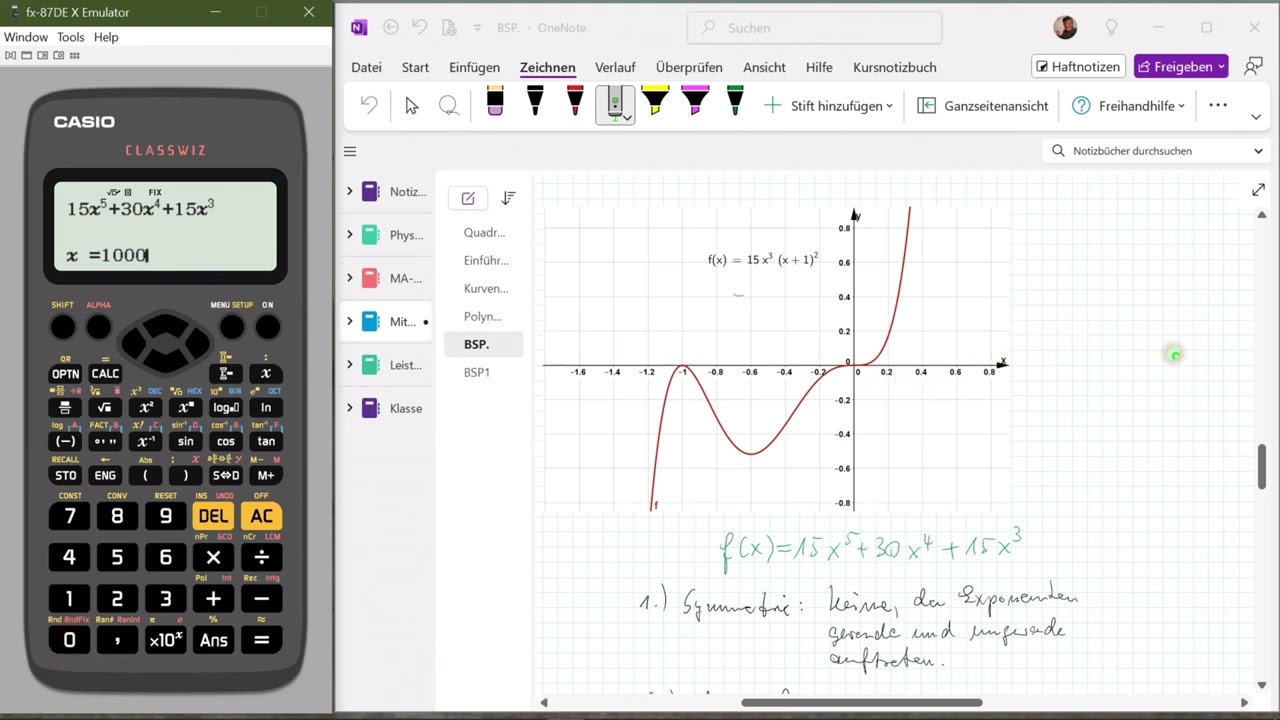Image resolution: width=1280 pixels, height=720 pixels.
Task: Click the calculator OPTN key
Action: tap(65, 374)
